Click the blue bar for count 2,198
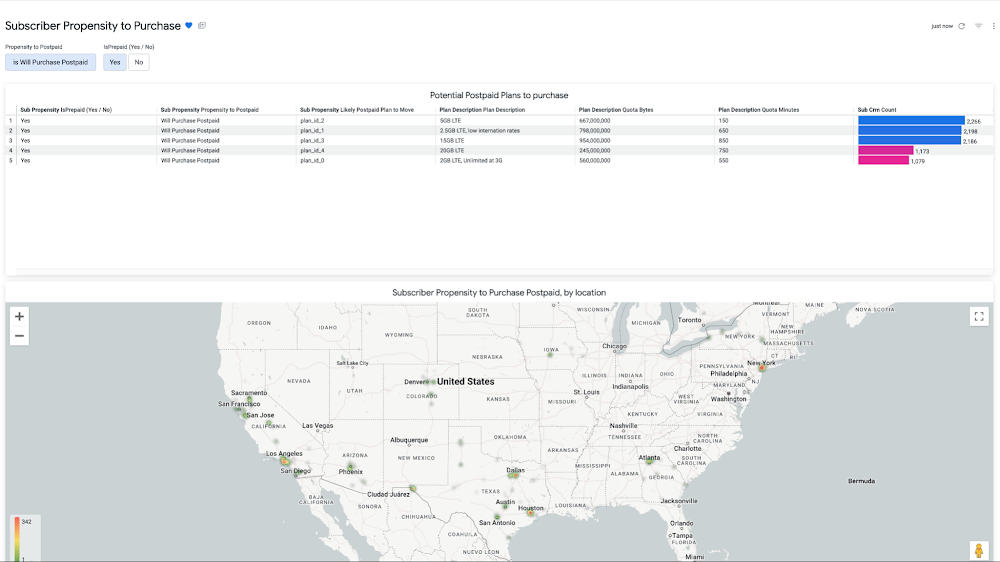 909,131
